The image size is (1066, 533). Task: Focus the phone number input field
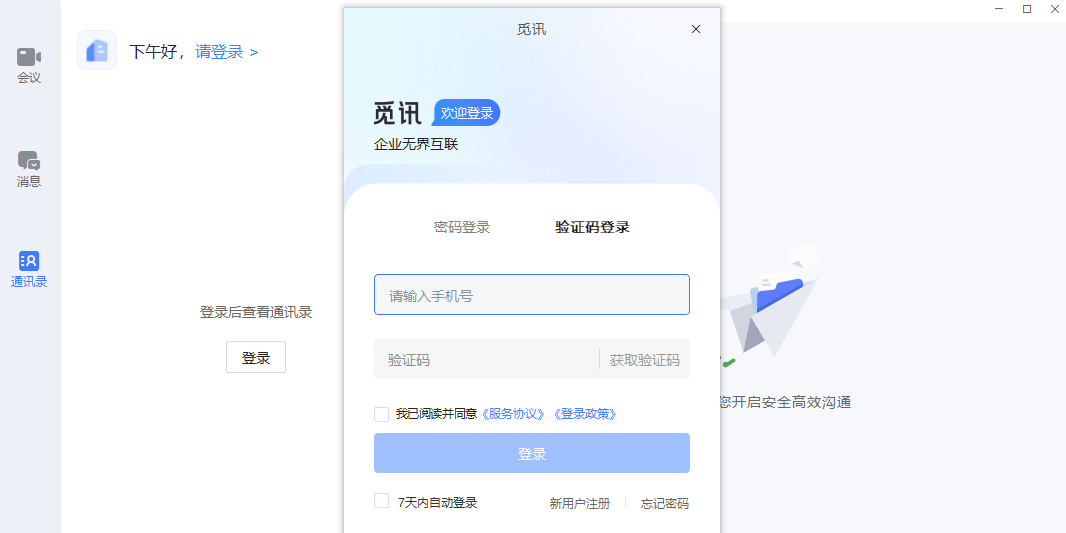pyautogui.click(x=531, y=295)
